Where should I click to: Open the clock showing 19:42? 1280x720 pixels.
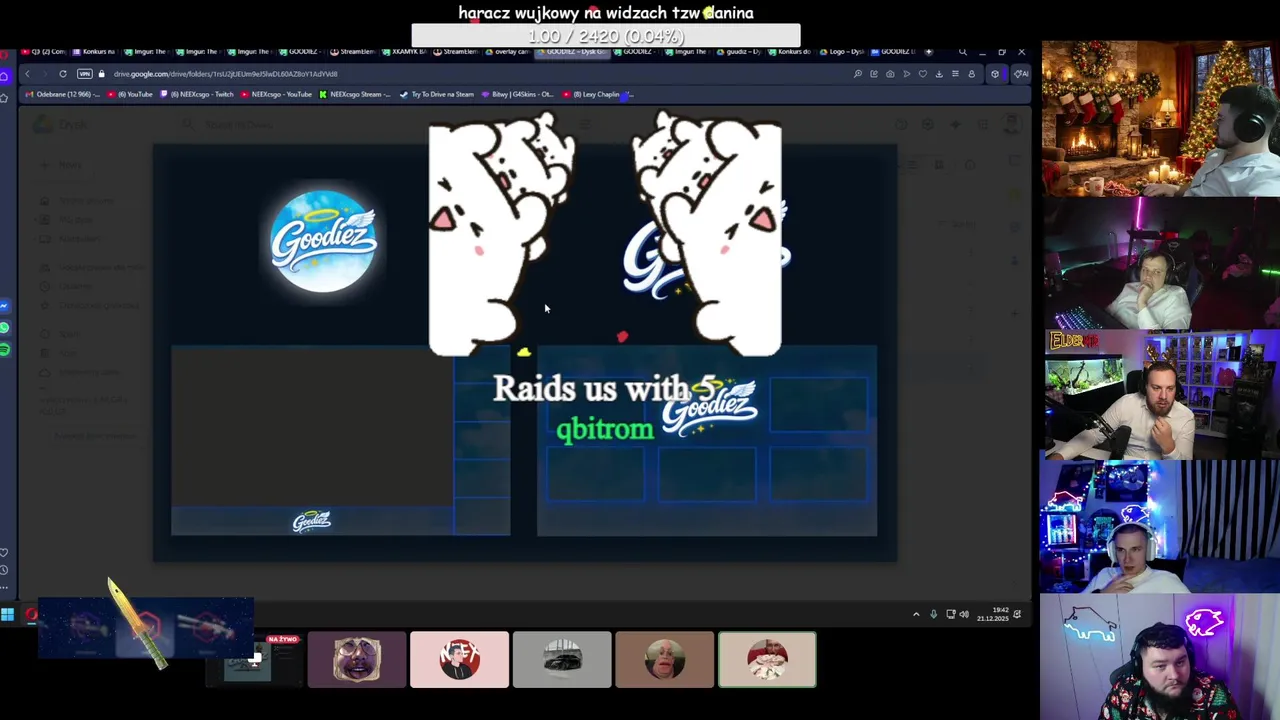point(993,614)
